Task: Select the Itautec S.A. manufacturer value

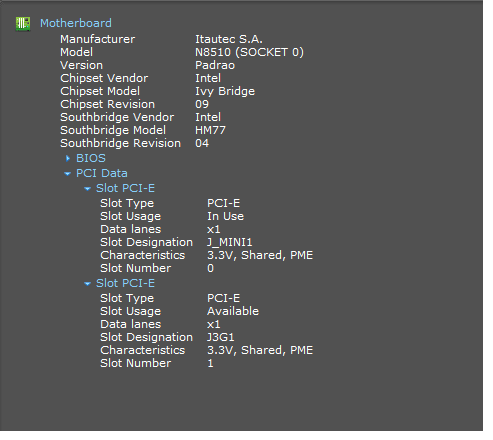Action: (229, 39)
